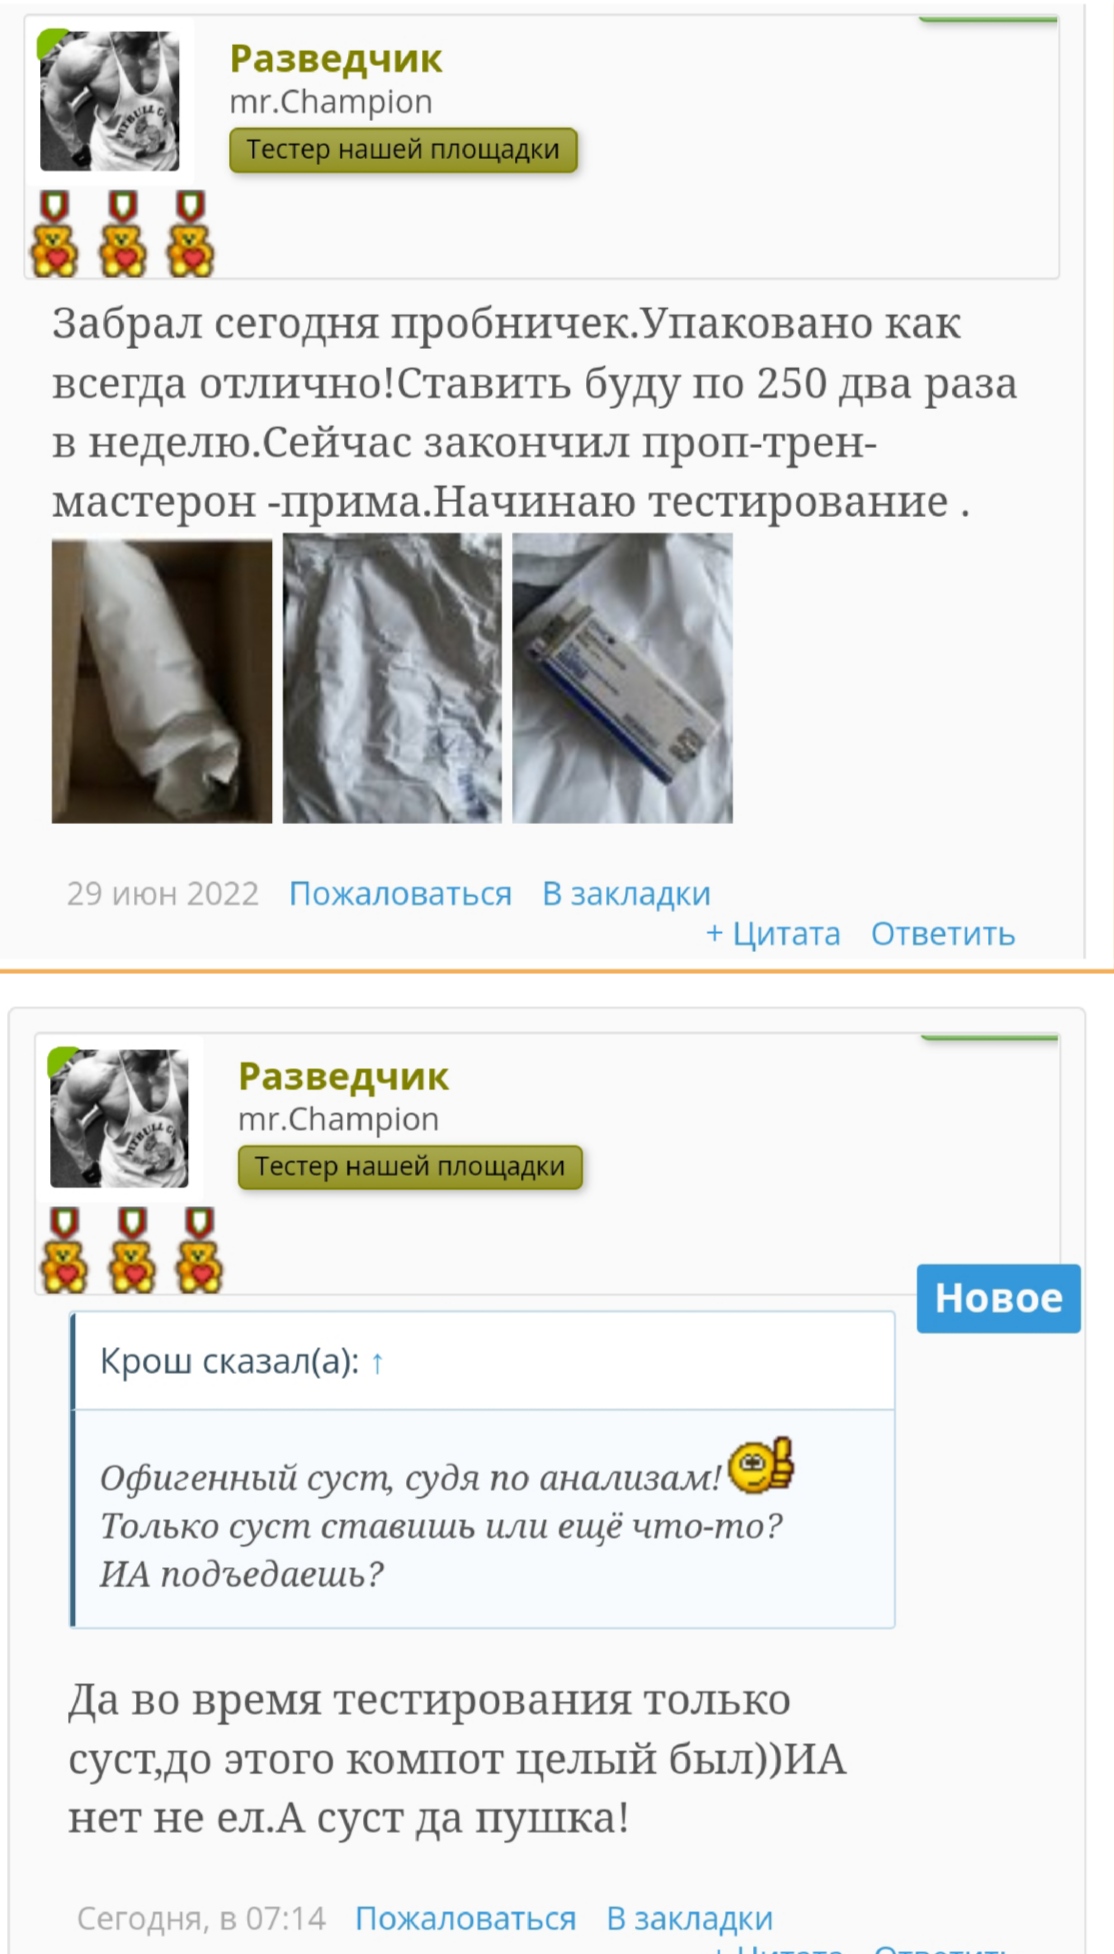
Task: Open the crumpled white wrapping photo
Action: pos(392,678)
